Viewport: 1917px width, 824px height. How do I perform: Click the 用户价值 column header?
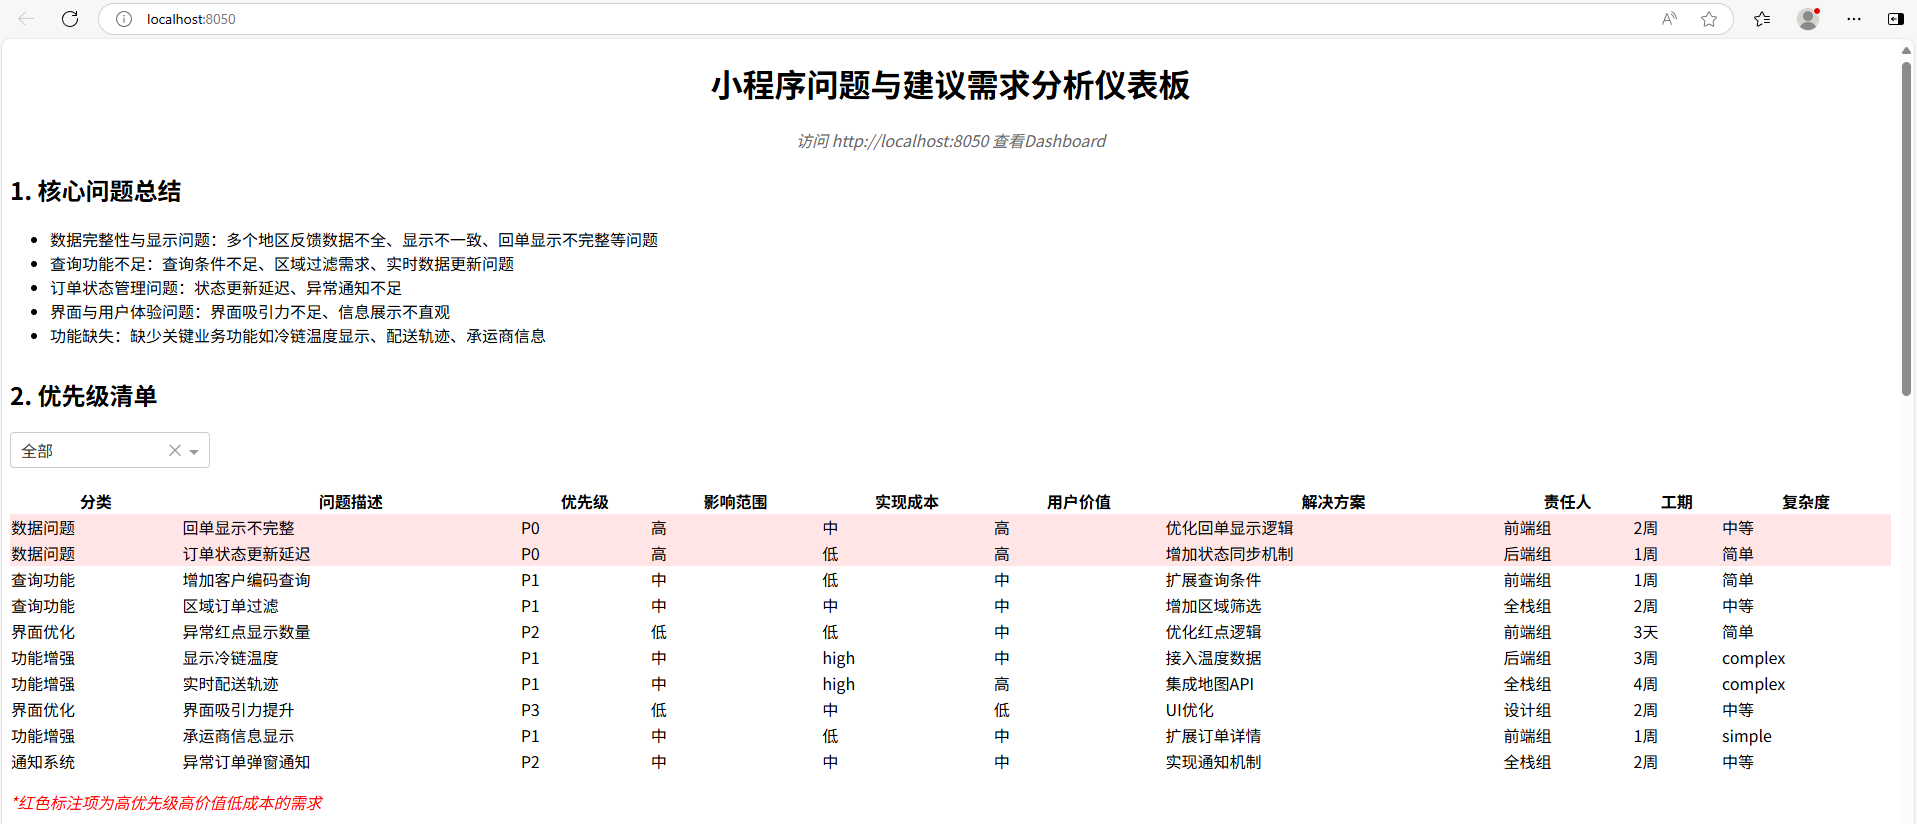(x=1079, y=502)
